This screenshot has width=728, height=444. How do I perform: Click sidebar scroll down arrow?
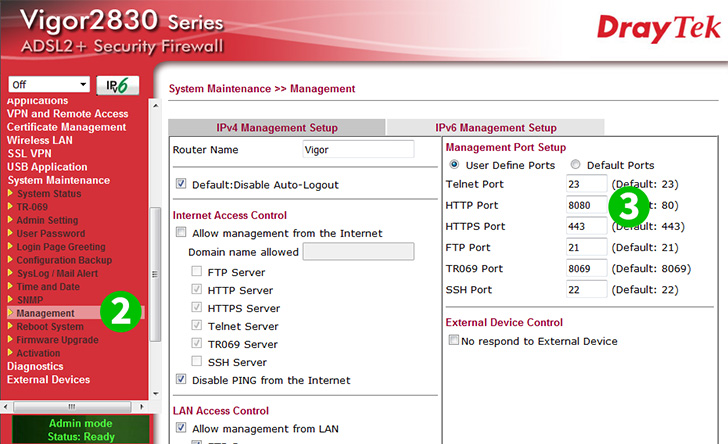click(x=156, y=393)
